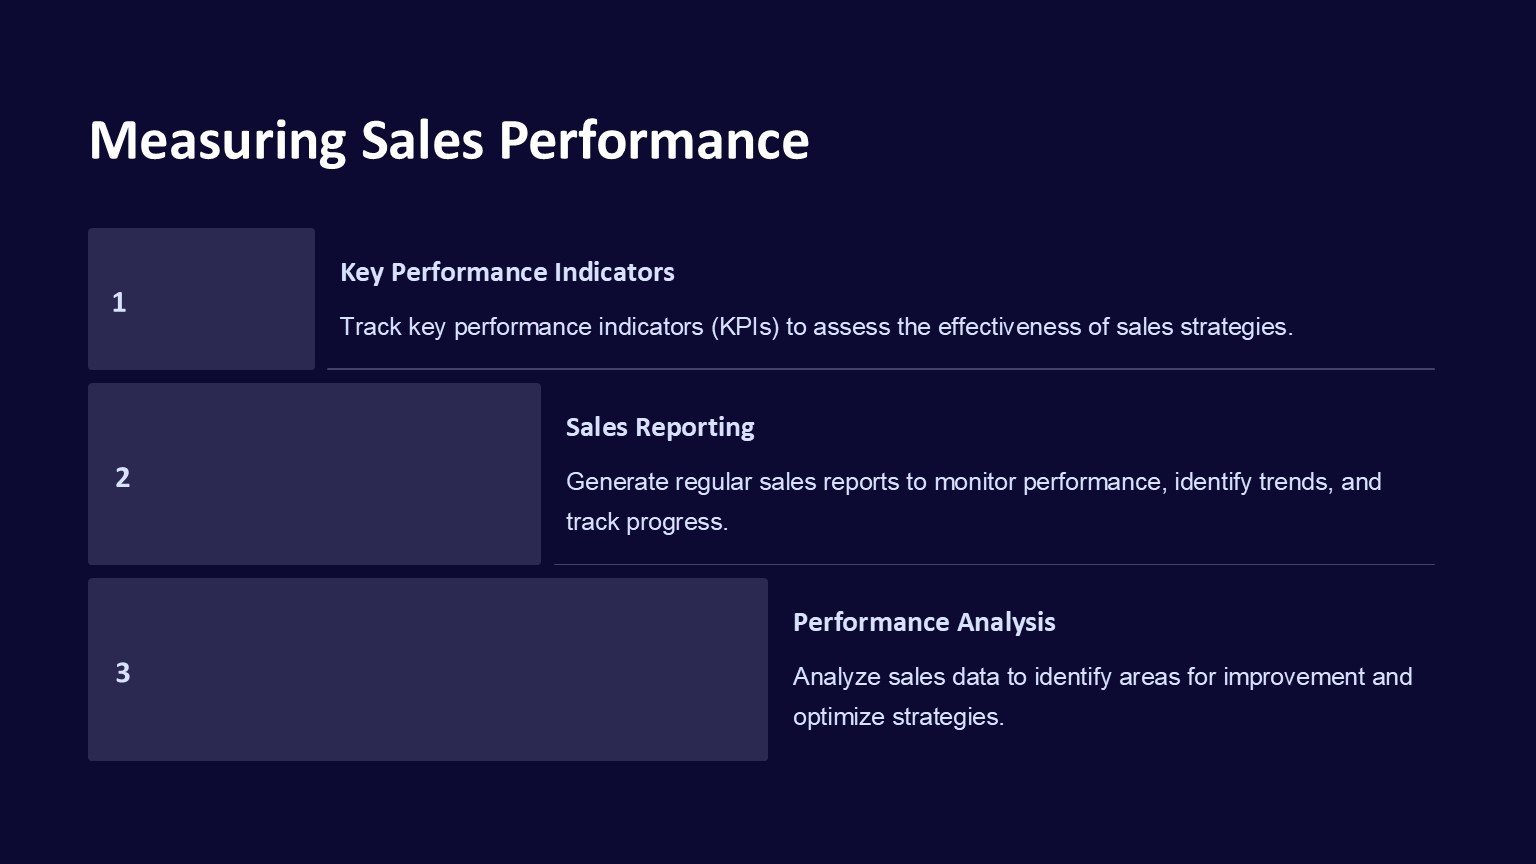Click the words "track progress."
This screenshot has width=1536, height=864.
(x=647, y=522)
